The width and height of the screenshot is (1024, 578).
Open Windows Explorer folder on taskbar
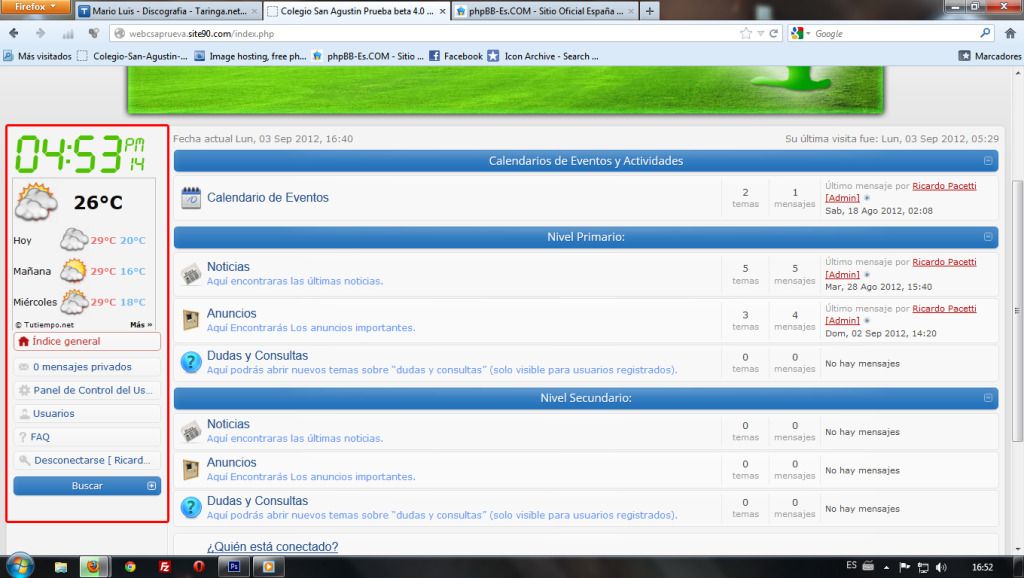(61, 566)
